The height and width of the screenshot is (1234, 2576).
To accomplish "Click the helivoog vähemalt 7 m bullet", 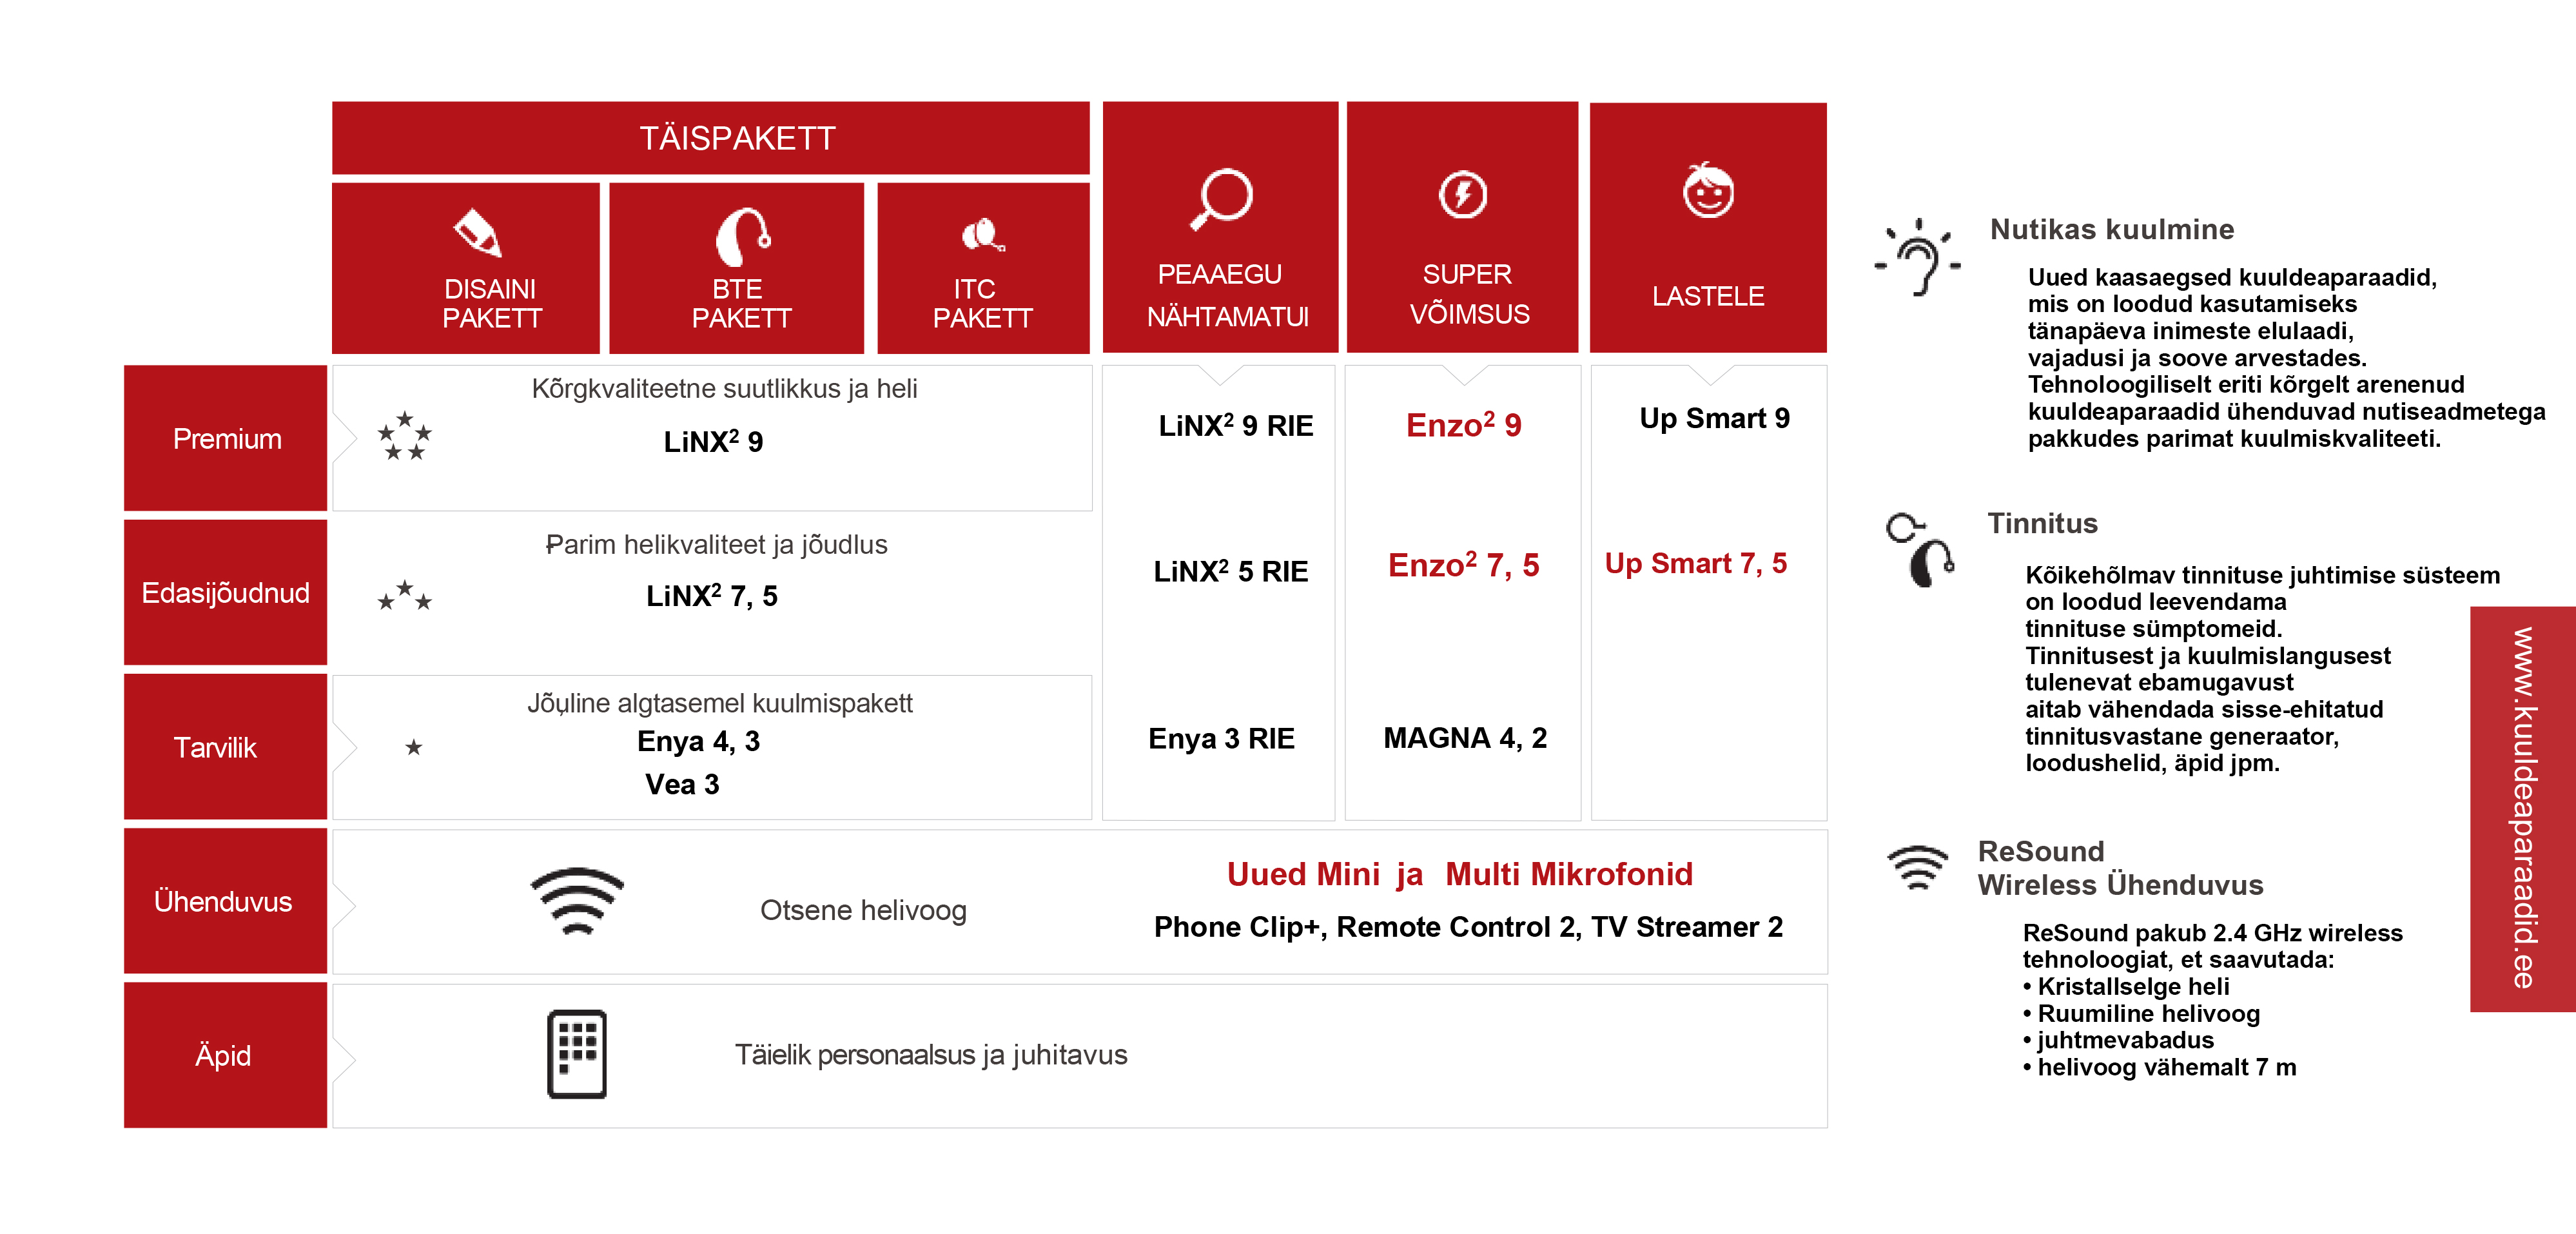I will tap(2159, 1067).
